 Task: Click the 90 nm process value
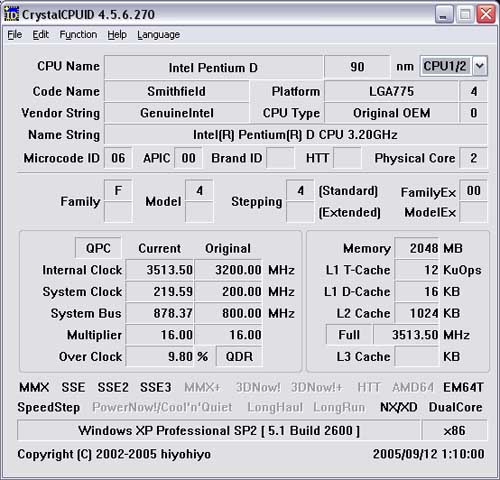click(x=357, y=67)
